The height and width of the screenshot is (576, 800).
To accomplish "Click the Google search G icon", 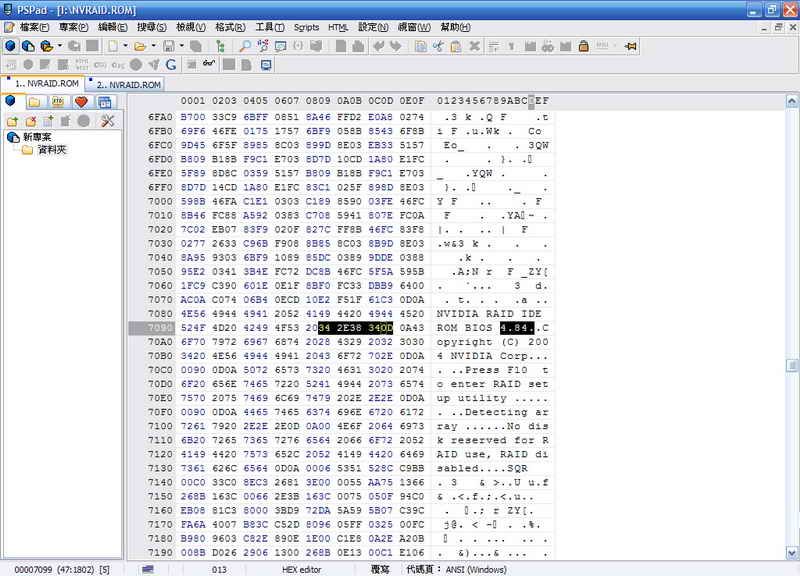I will 171,65.
